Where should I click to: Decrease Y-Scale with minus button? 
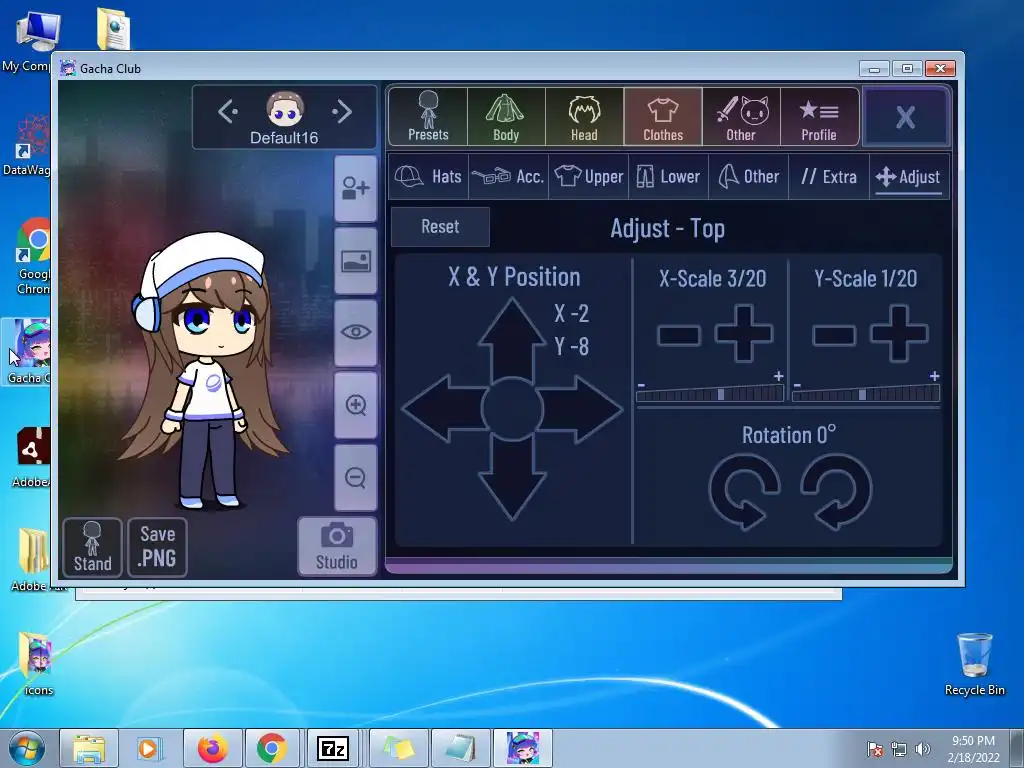pos(834,335)
